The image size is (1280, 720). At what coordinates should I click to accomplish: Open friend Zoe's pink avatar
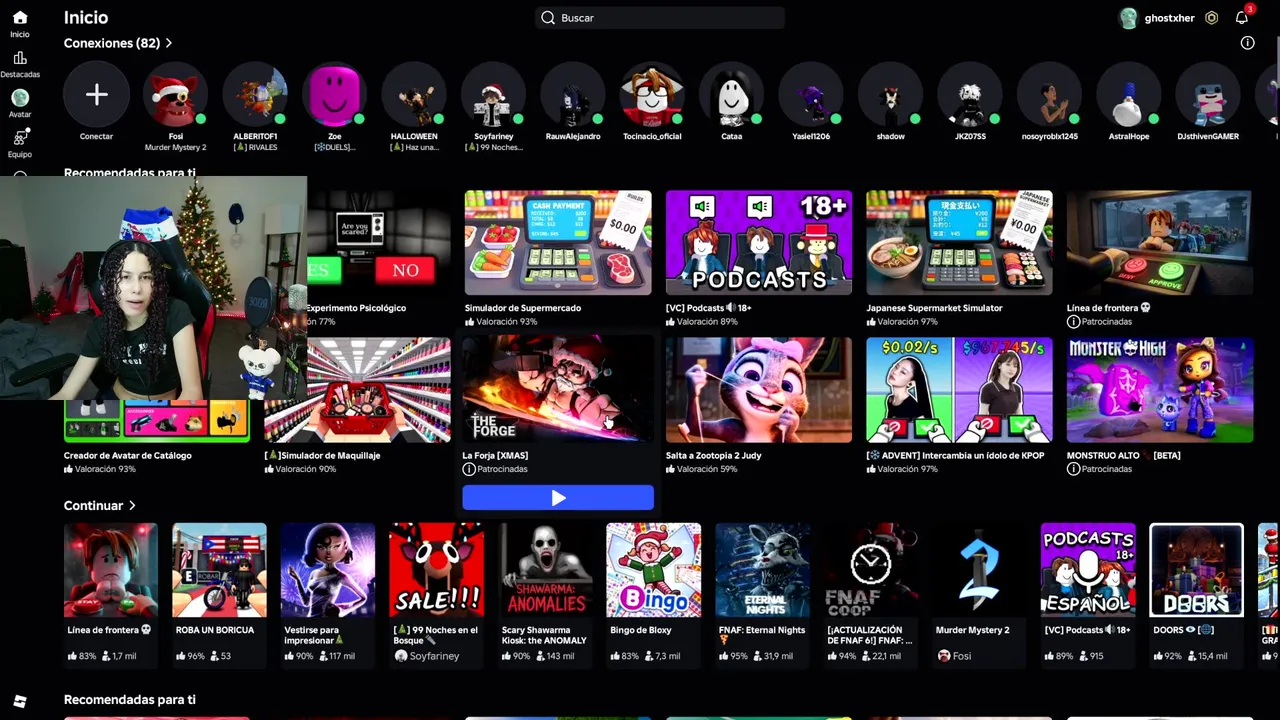click(335, 95)
